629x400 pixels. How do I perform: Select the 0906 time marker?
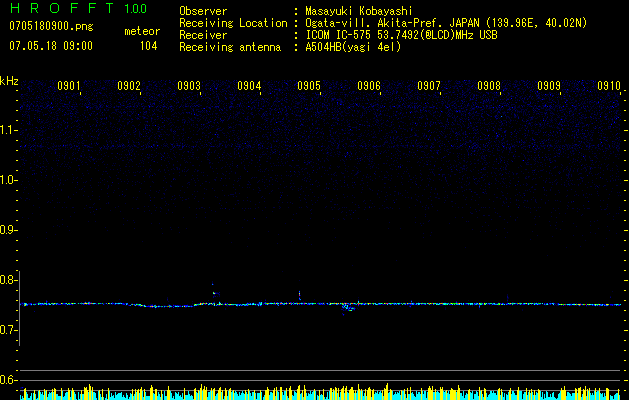click(369, 86)
